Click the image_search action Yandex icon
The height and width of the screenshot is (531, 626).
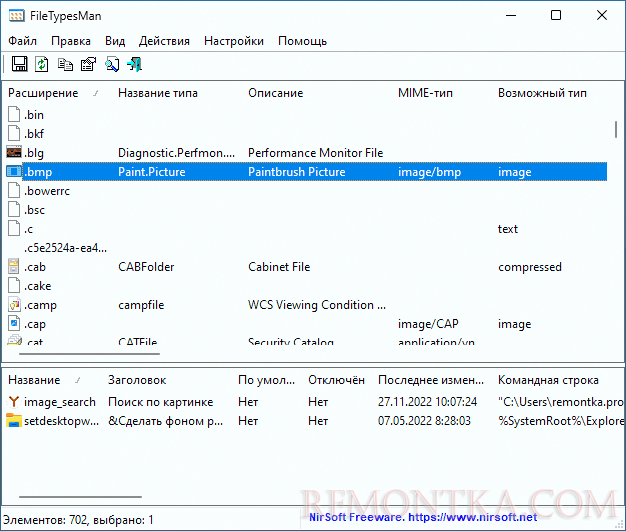tap(14, 402)
